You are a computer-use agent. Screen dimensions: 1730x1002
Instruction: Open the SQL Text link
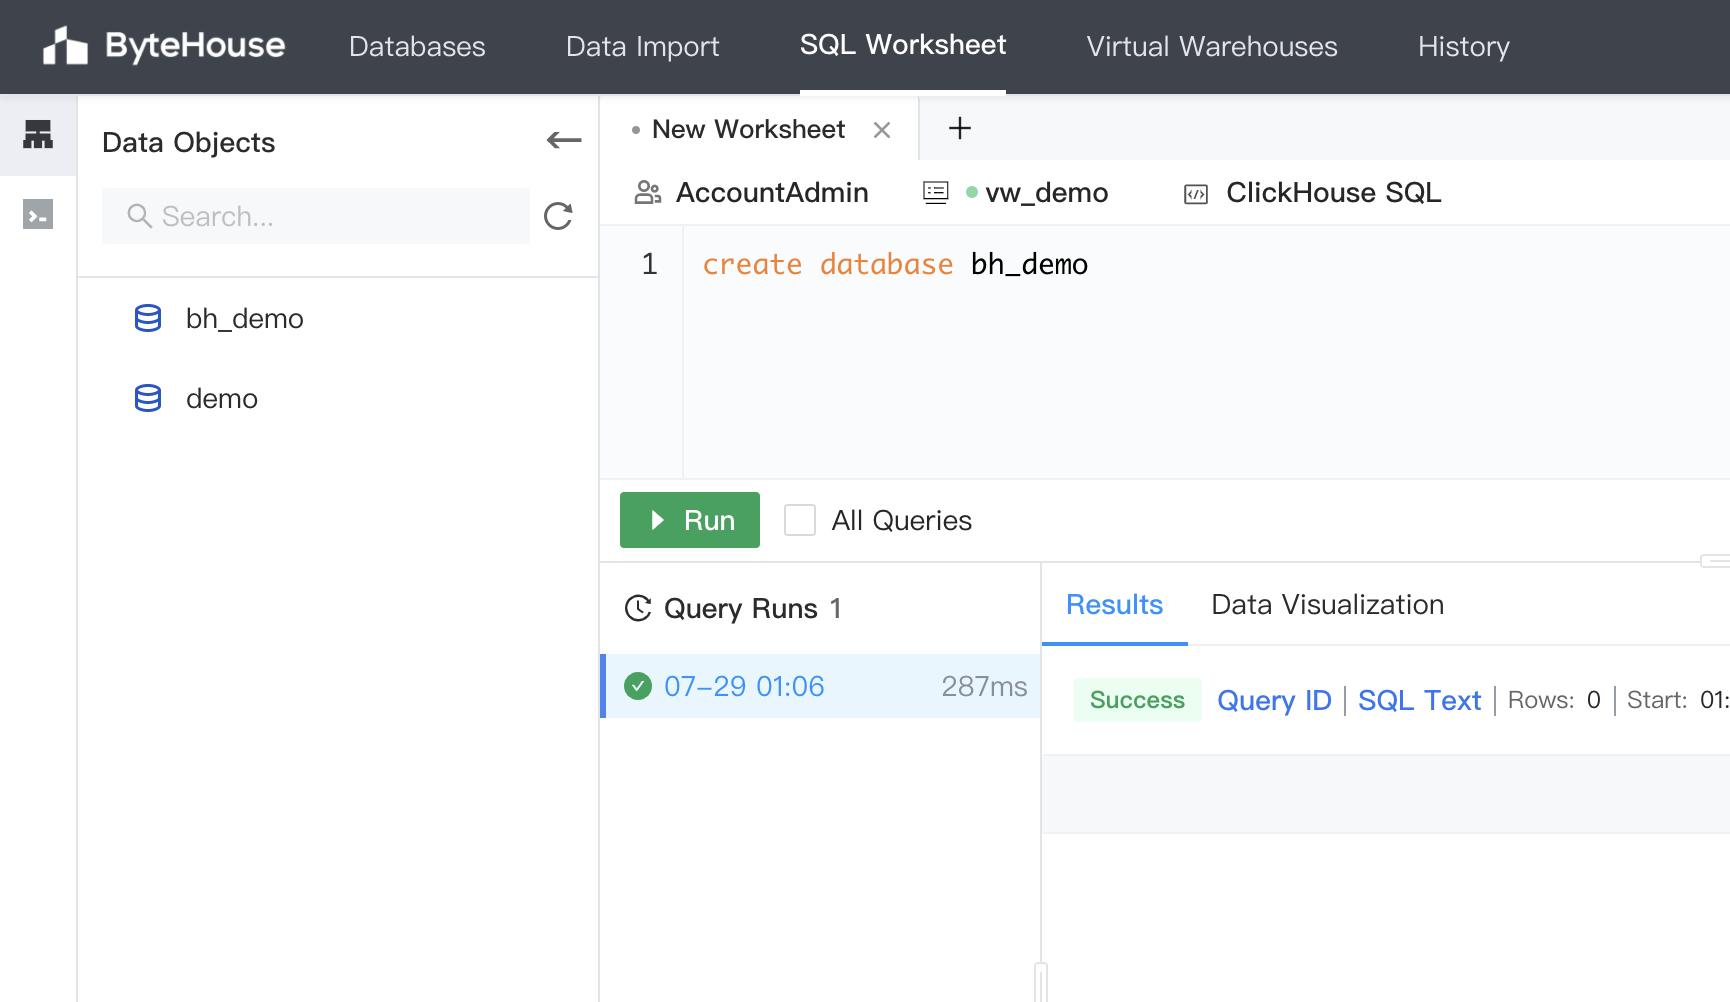[1419, 700]
